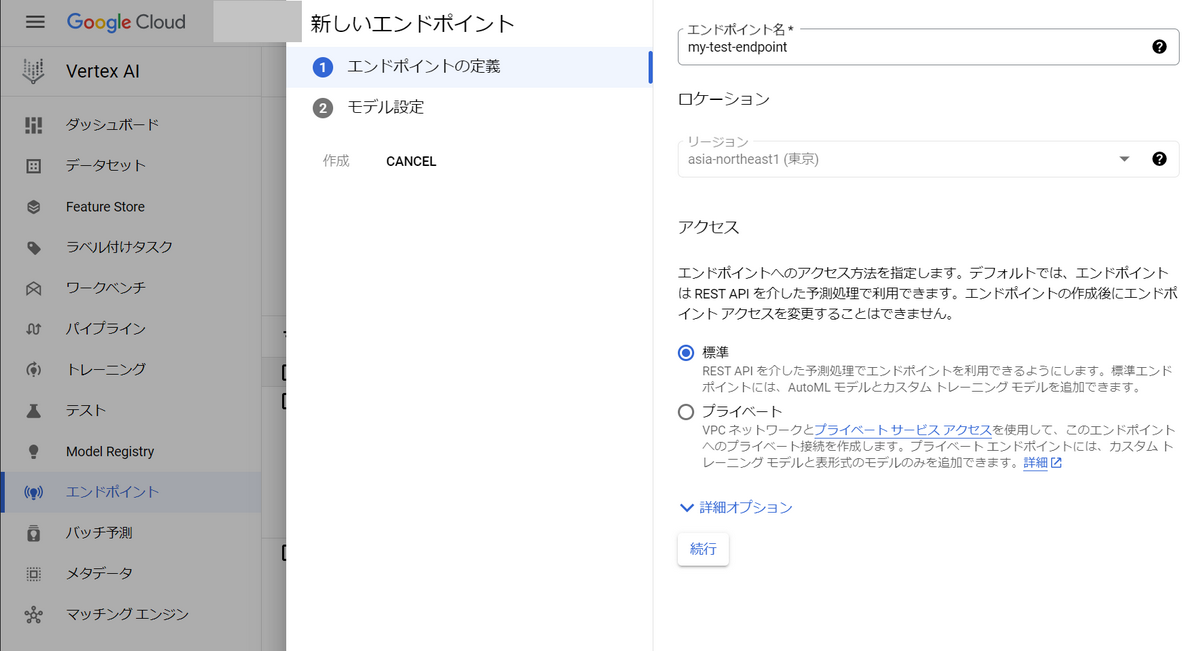Select the プライベート access radio button

click(686, 412)
